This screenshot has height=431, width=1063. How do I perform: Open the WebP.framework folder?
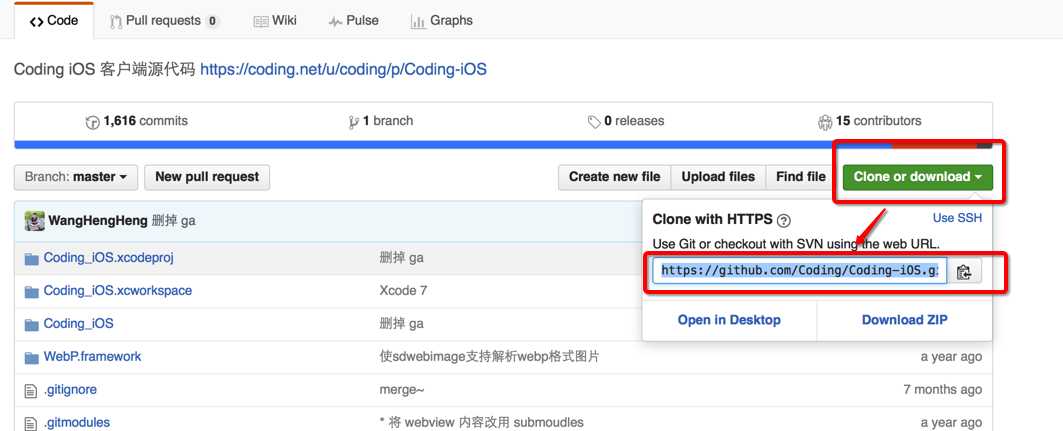[x=92, y=356]
